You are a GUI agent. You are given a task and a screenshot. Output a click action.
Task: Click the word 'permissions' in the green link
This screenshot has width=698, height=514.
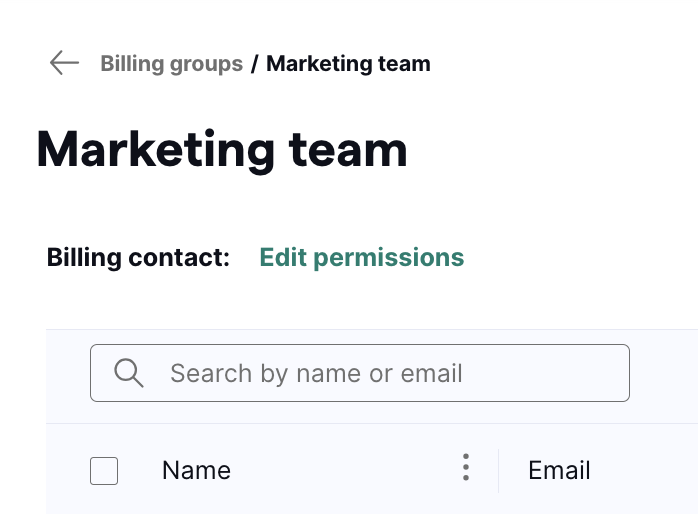coord(389,258)
